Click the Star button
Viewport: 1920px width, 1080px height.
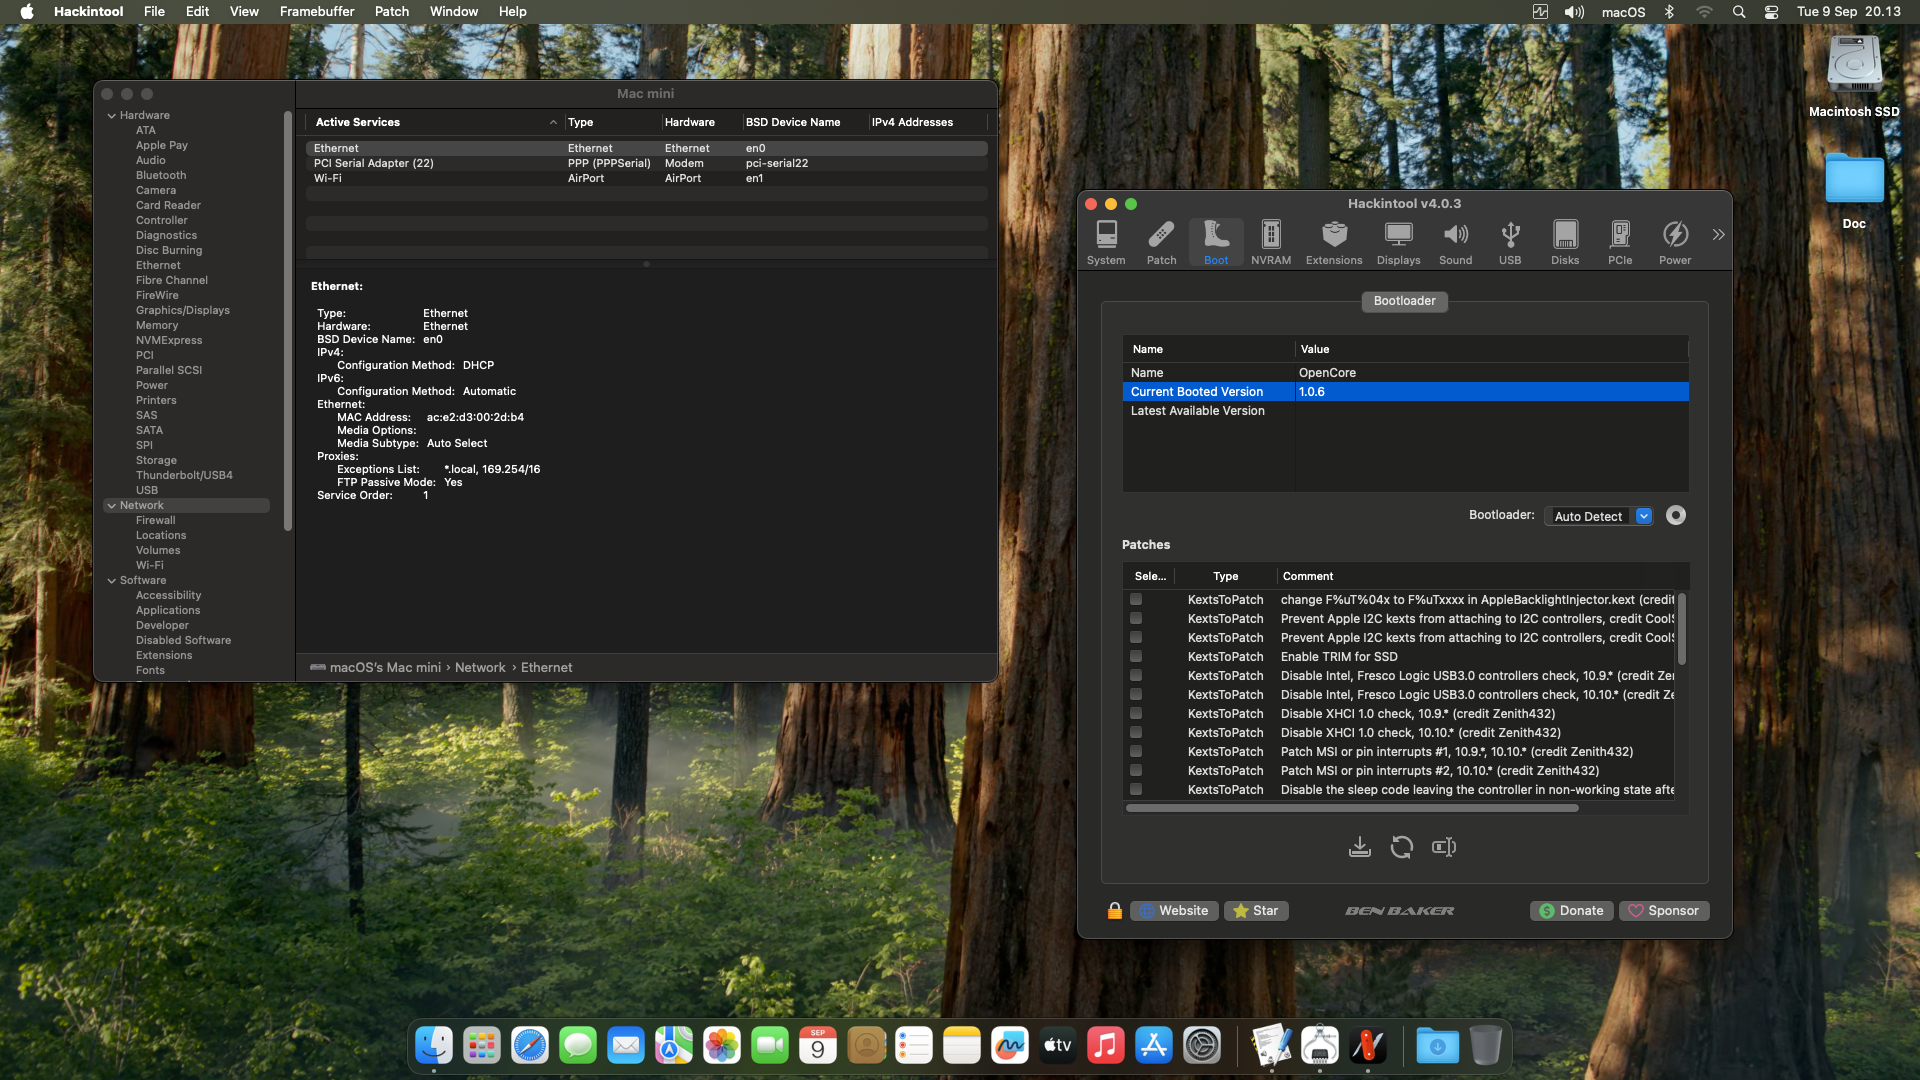(1256, 910)
